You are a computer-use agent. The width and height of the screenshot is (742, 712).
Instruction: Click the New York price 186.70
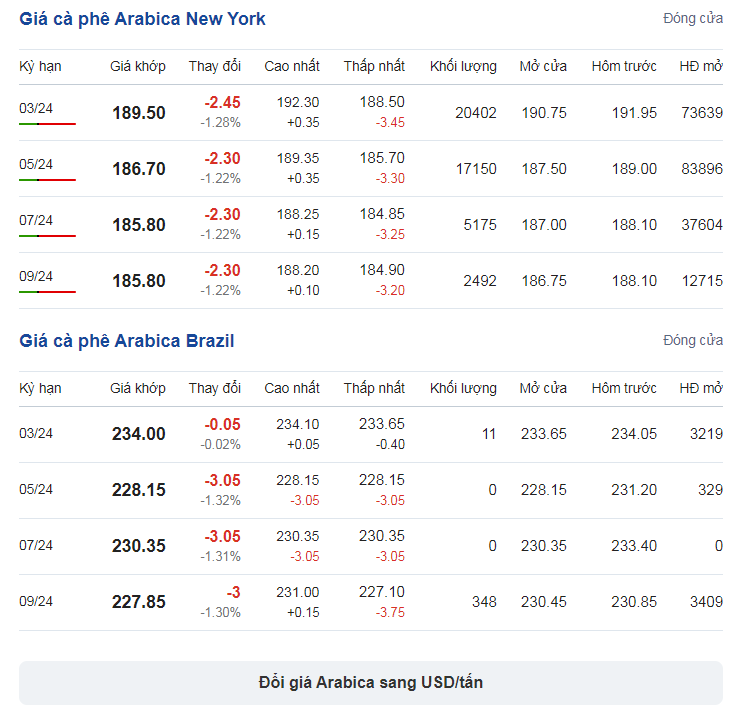pyautogui.click(x=139, y=168)
